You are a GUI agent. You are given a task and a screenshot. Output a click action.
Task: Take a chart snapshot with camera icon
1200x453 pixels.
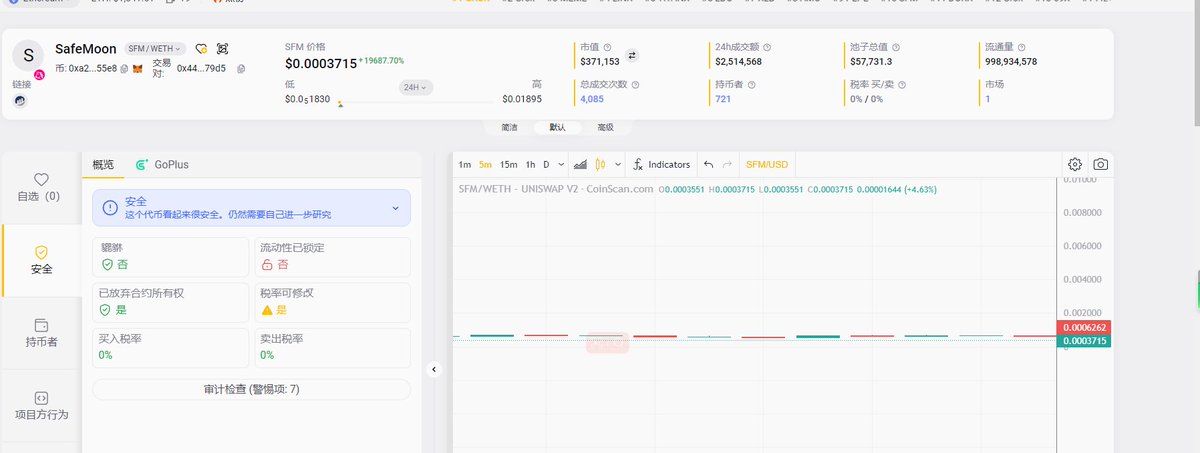[1100, 164]
